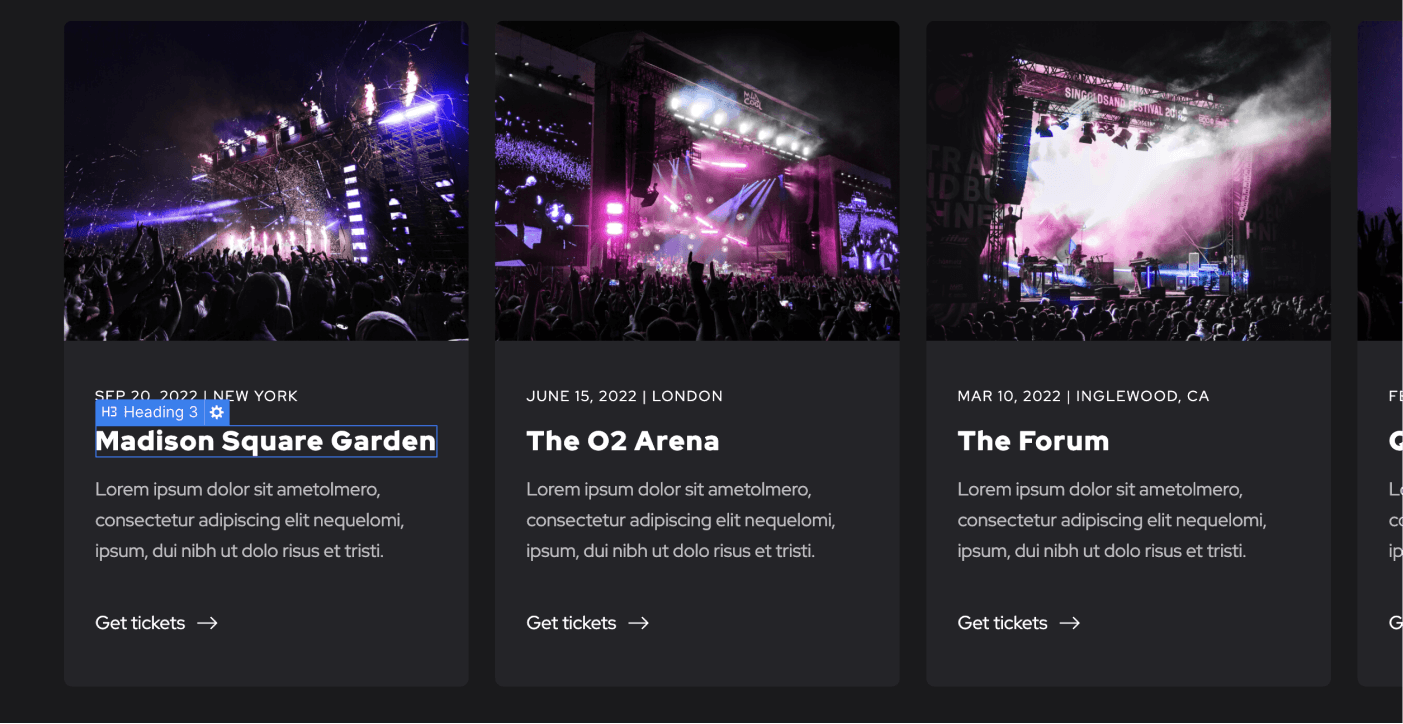
Task: Click the SEP 20, 2022 NEW YORK date text
Action: click(196, 395)
